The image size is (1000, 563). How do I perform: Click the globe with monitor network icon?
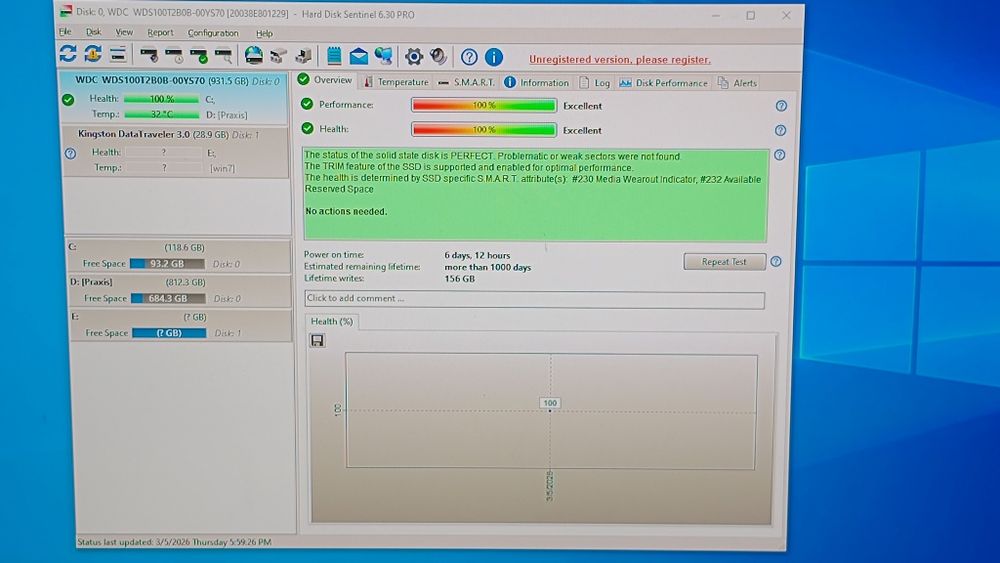383,56
